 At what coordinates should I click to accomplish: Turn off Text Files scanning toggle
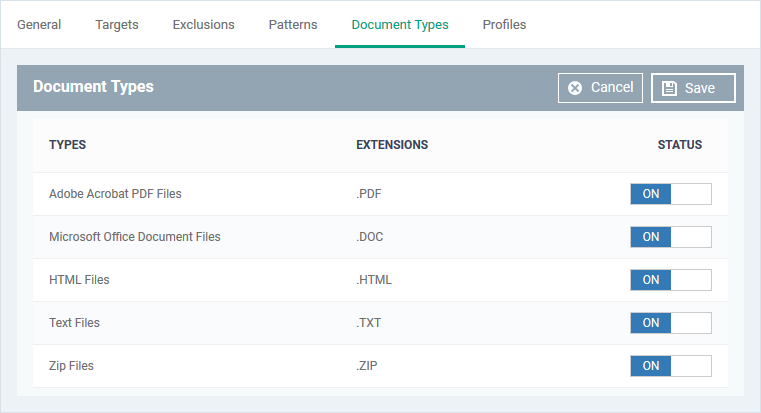click(671, 323)
